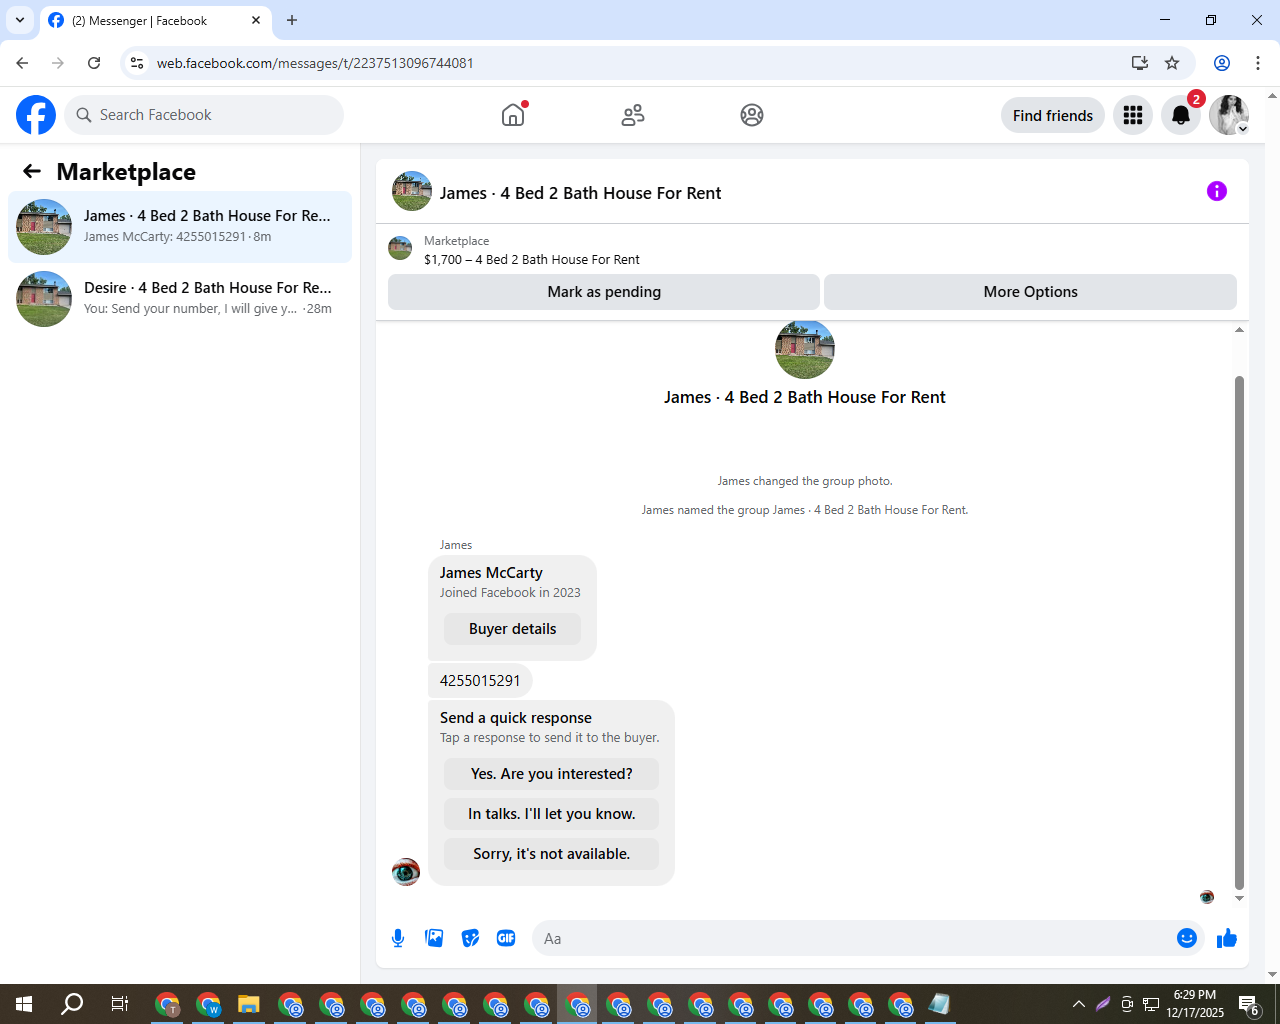This screenshot has width=1280, height=1024.
Task: Open the profile circle icon in top navigation
Action: pyautogui.click(x=752, y=115)
